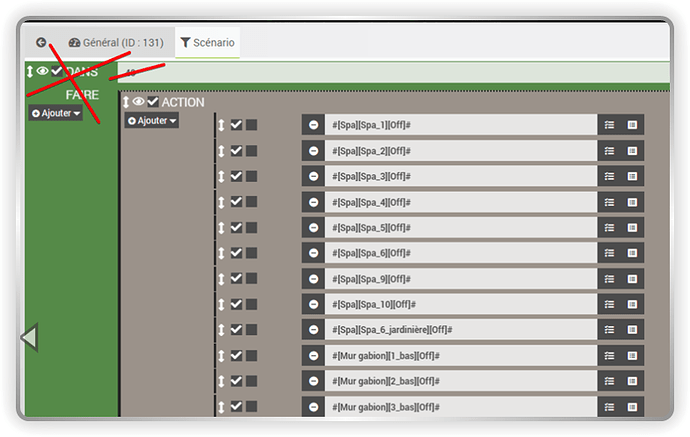Image resolution: width=690 pixels, height=437 pixels.
Task: Open action list icon for Spa_1 row
Action: pyautogui.click(x=609, y=125)
